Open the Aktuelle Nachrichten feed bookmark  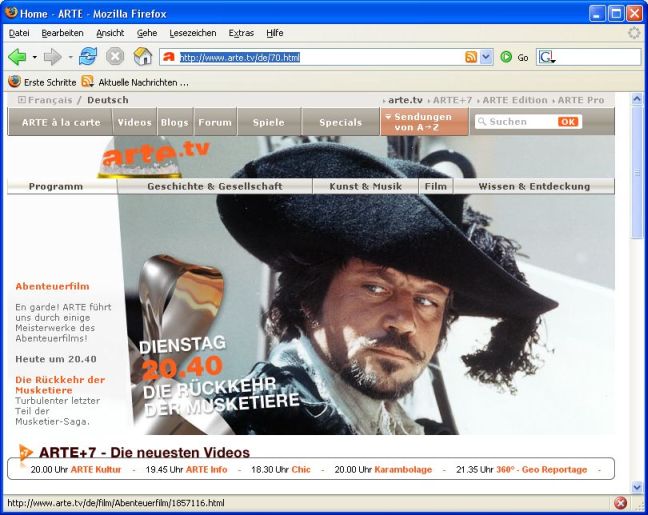135,82
